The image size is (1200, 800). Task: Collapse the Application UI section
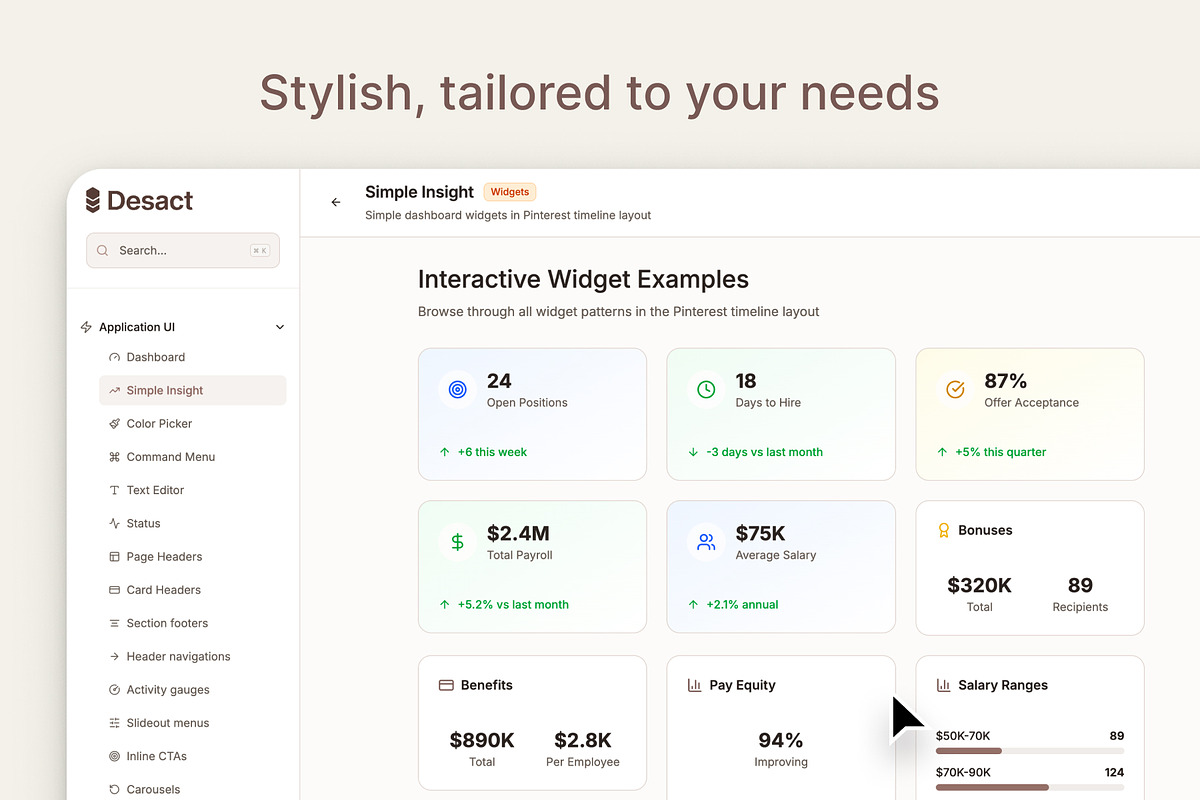pyautogui.click(x=280, y=327)
